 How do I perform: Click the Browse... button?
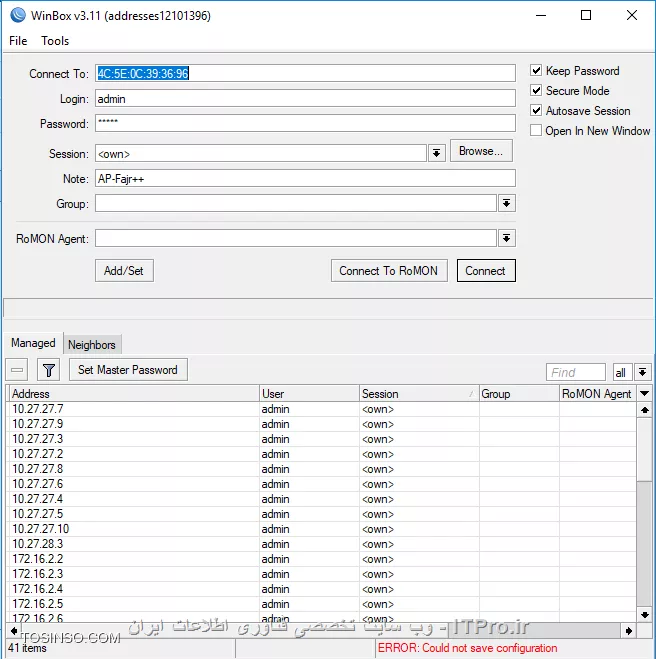click(481, 151)
